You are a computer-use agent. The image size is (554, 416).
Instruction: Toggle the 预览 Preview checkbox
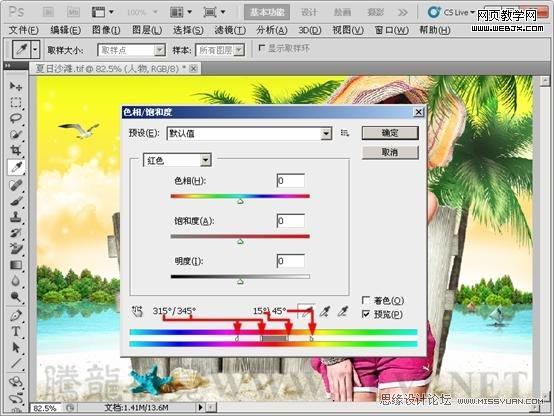pyautogui.click(x=366, y=314)
